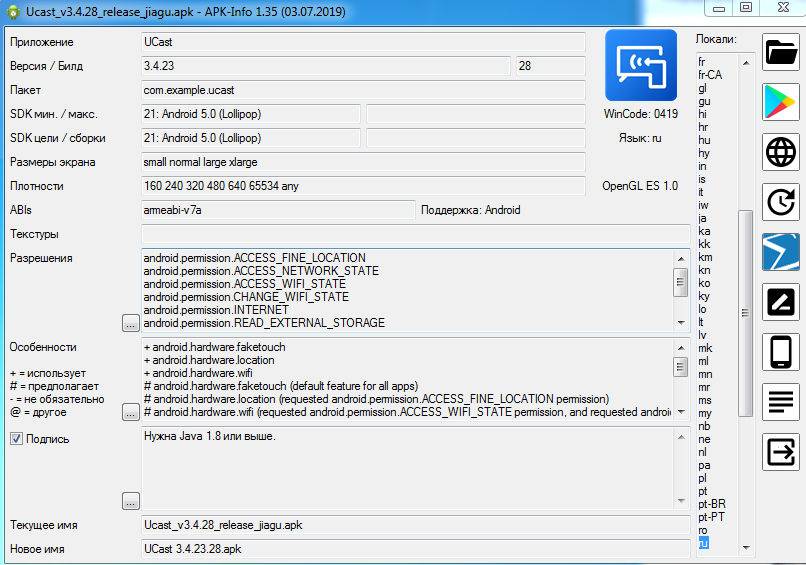Open the Разрешения details ellipsis button
The height and width of the screenshot is (565, 806).
coord(131,323)
